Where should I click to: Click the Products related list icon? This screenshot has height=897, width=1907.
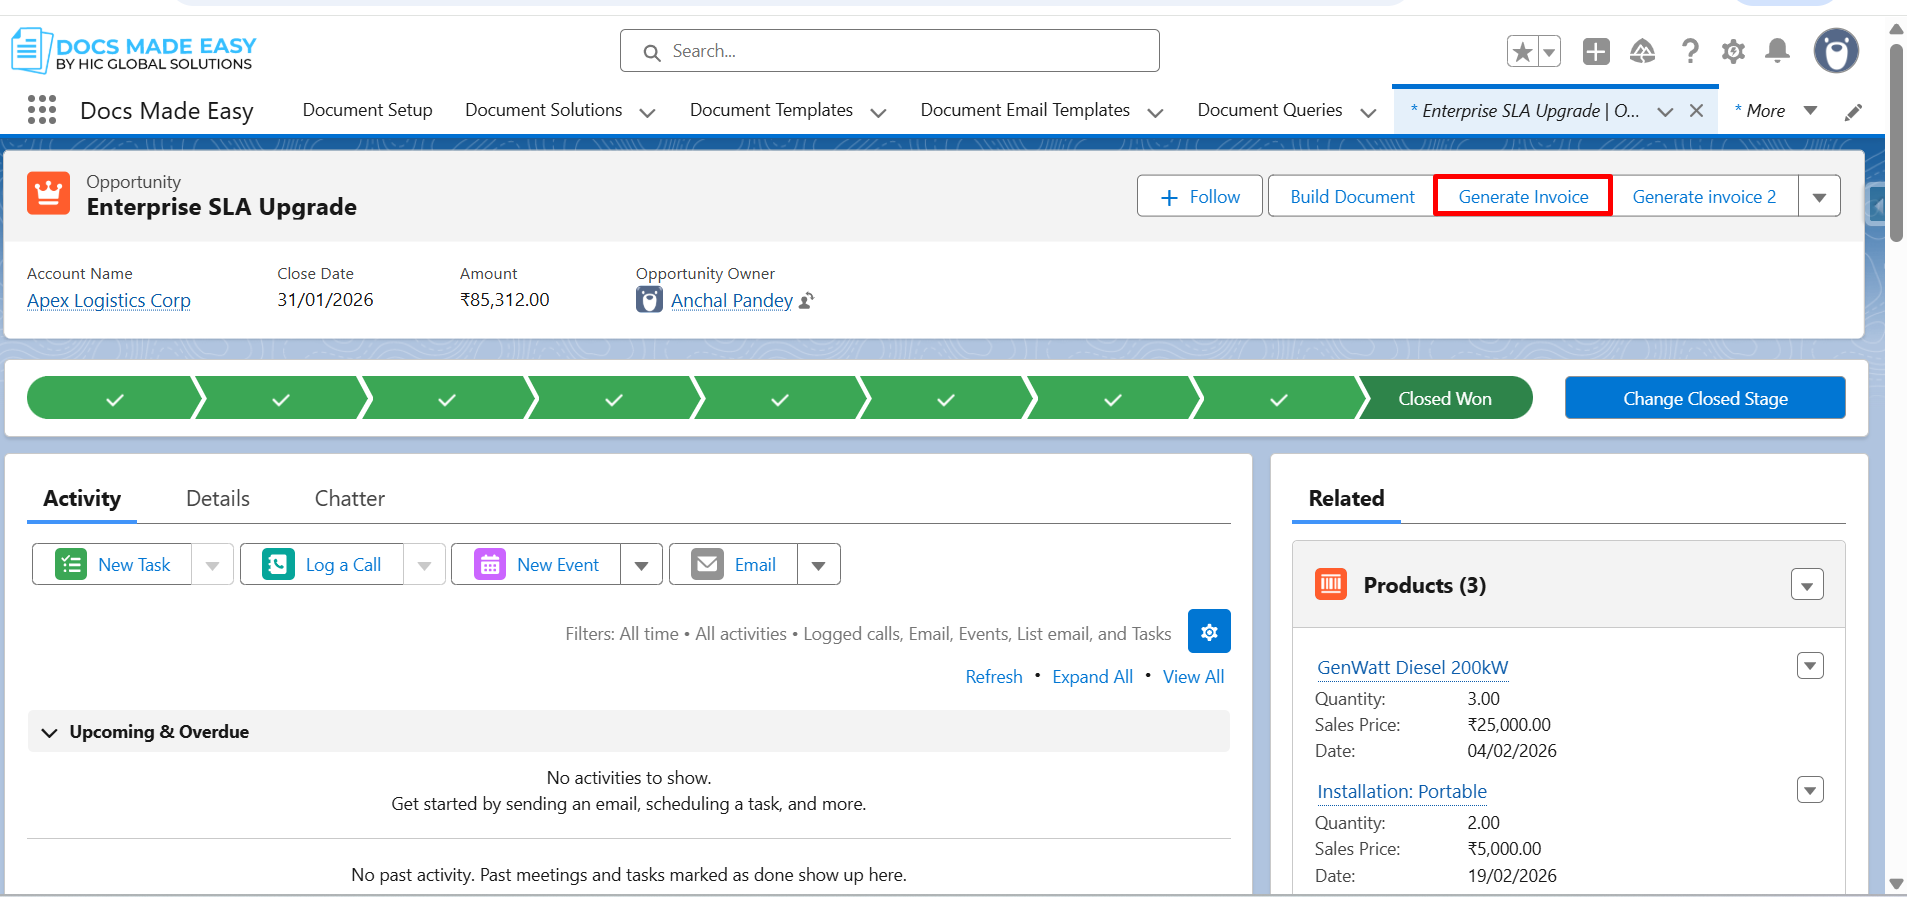point(1331,584)
